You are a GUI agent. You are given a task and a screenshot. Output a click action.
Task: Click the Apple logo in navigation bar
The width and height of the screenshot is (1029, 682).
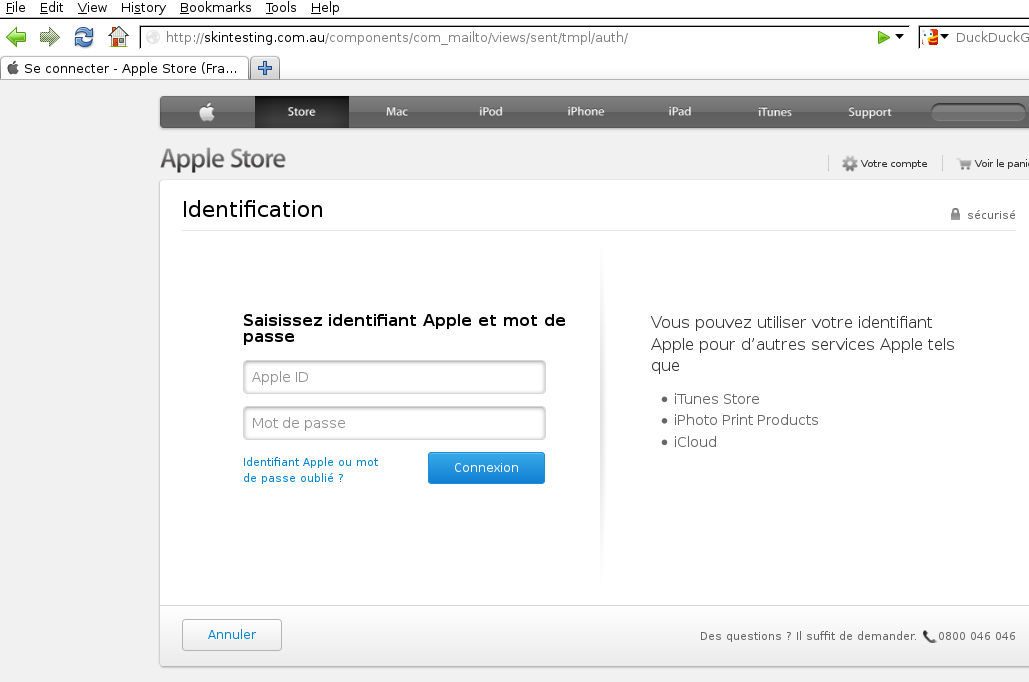[x=207, y=112]
